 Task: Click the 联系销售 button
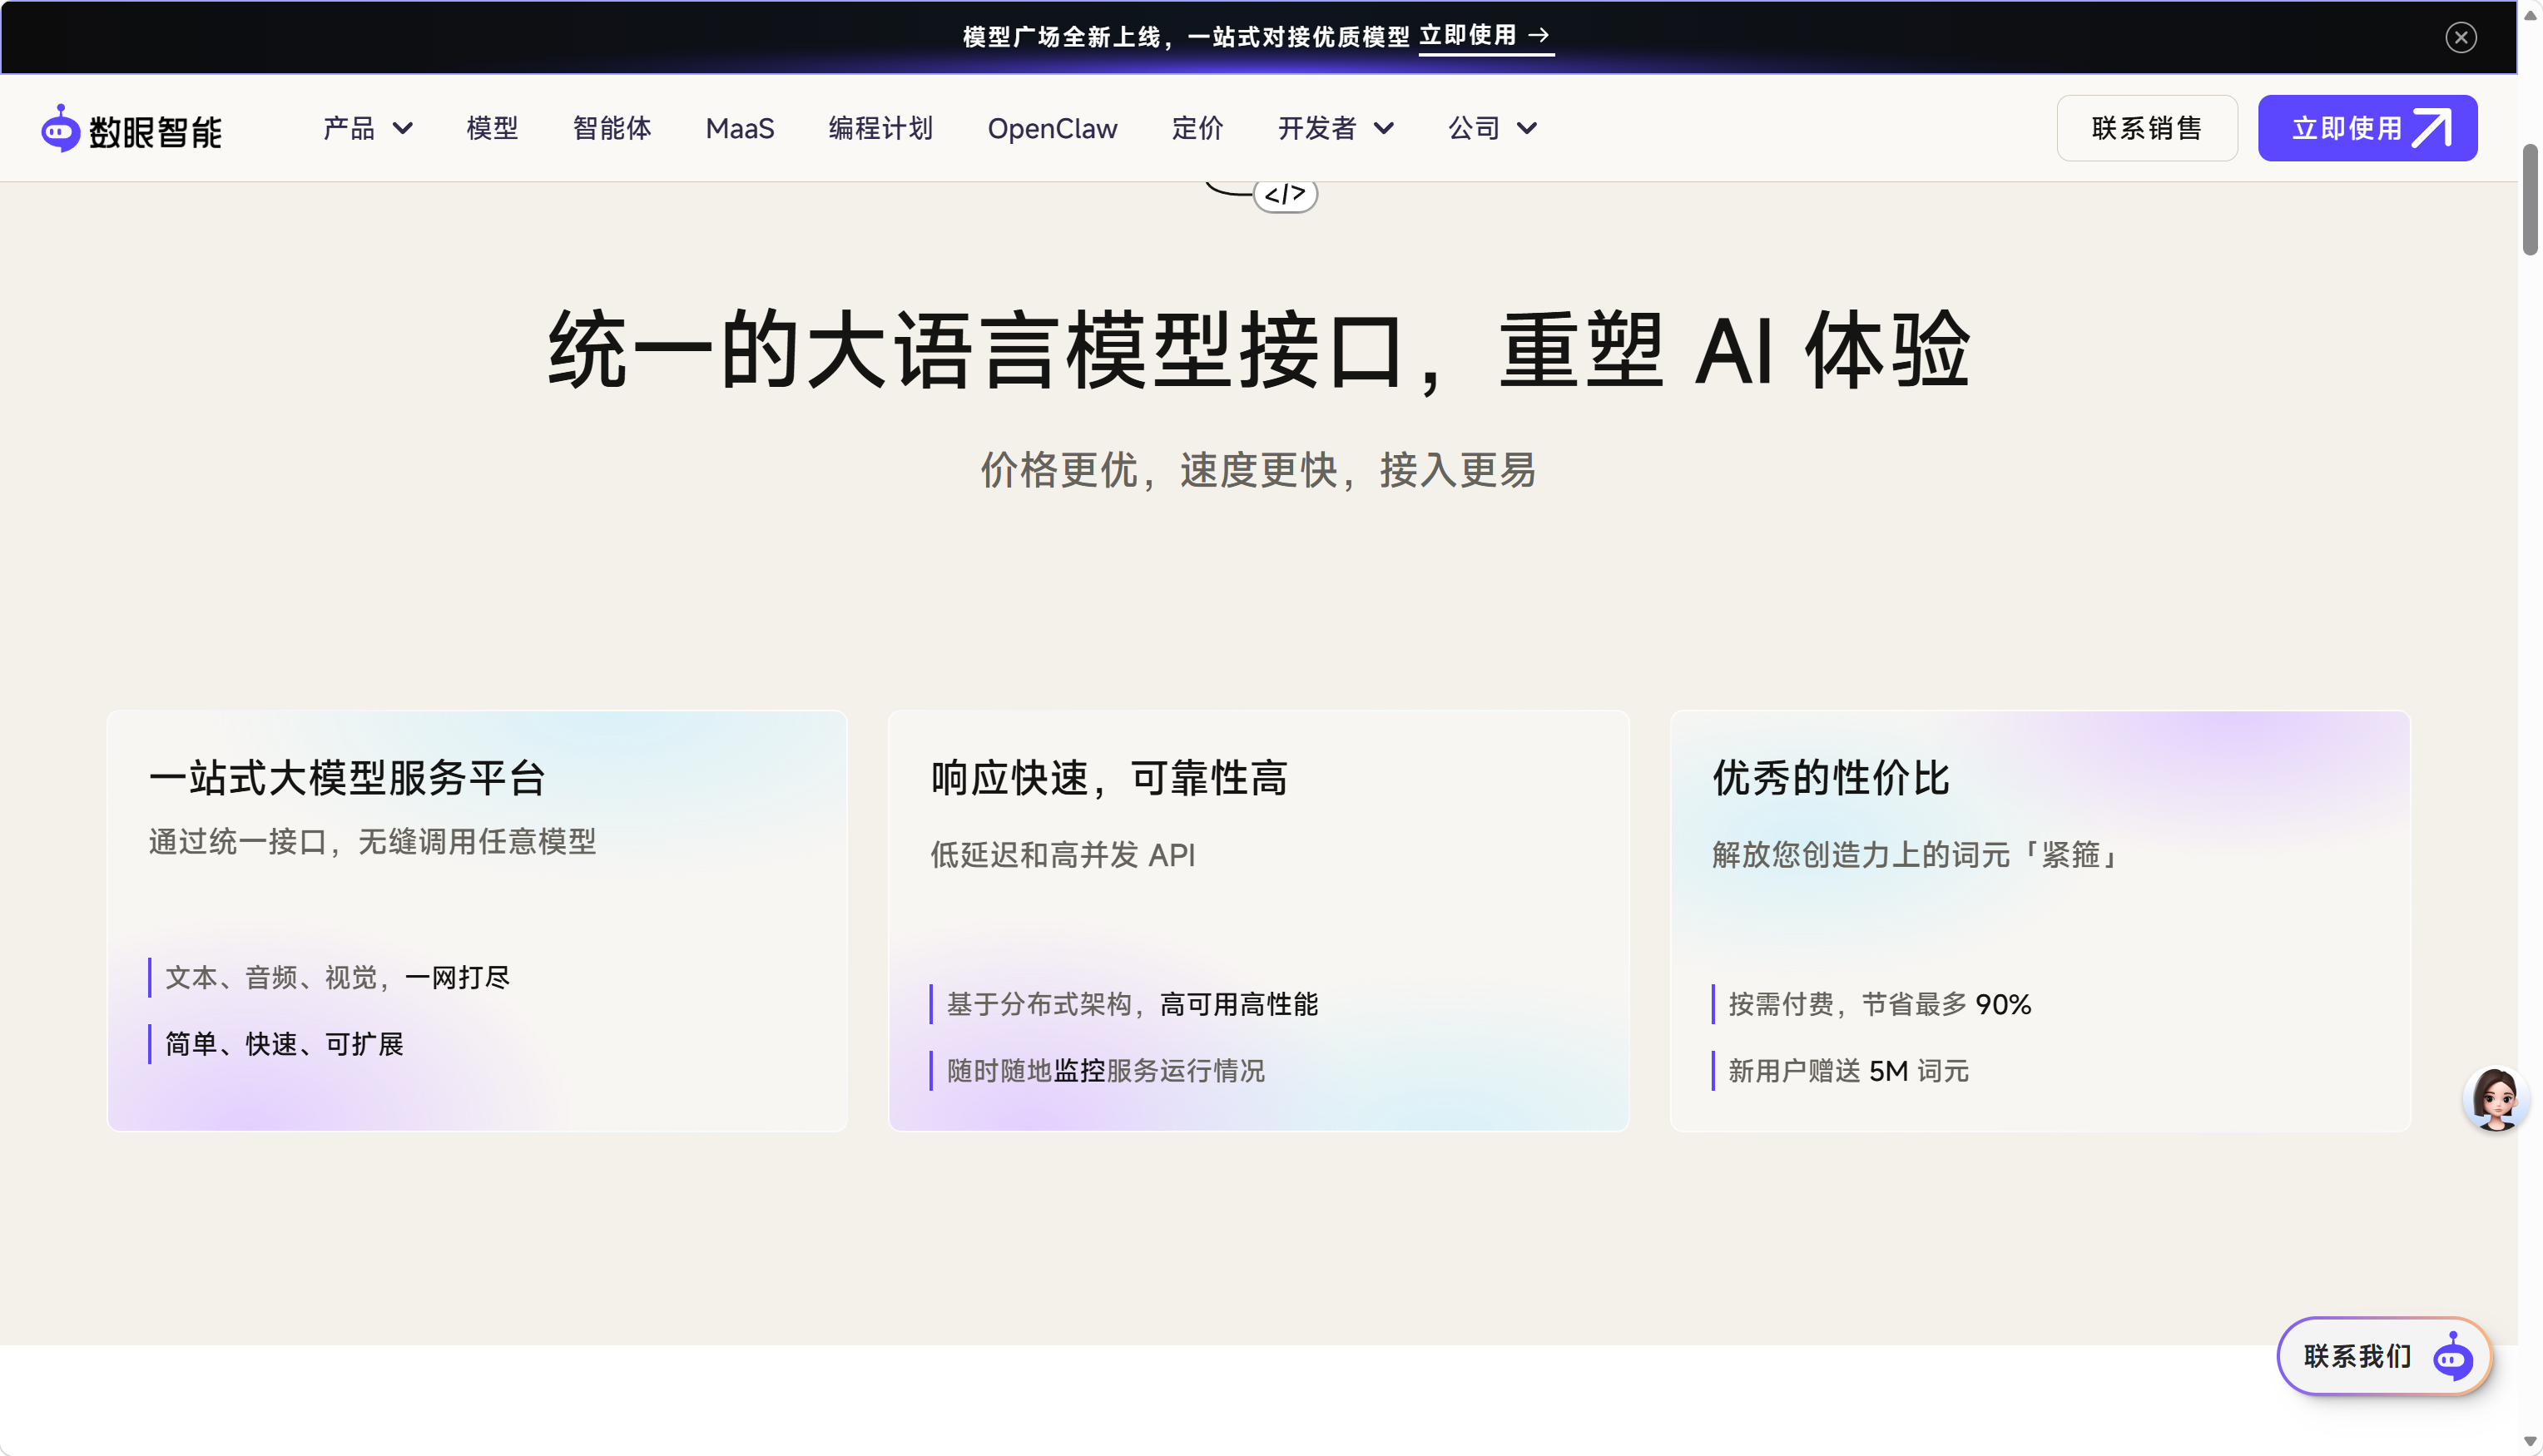point(2147,129)
